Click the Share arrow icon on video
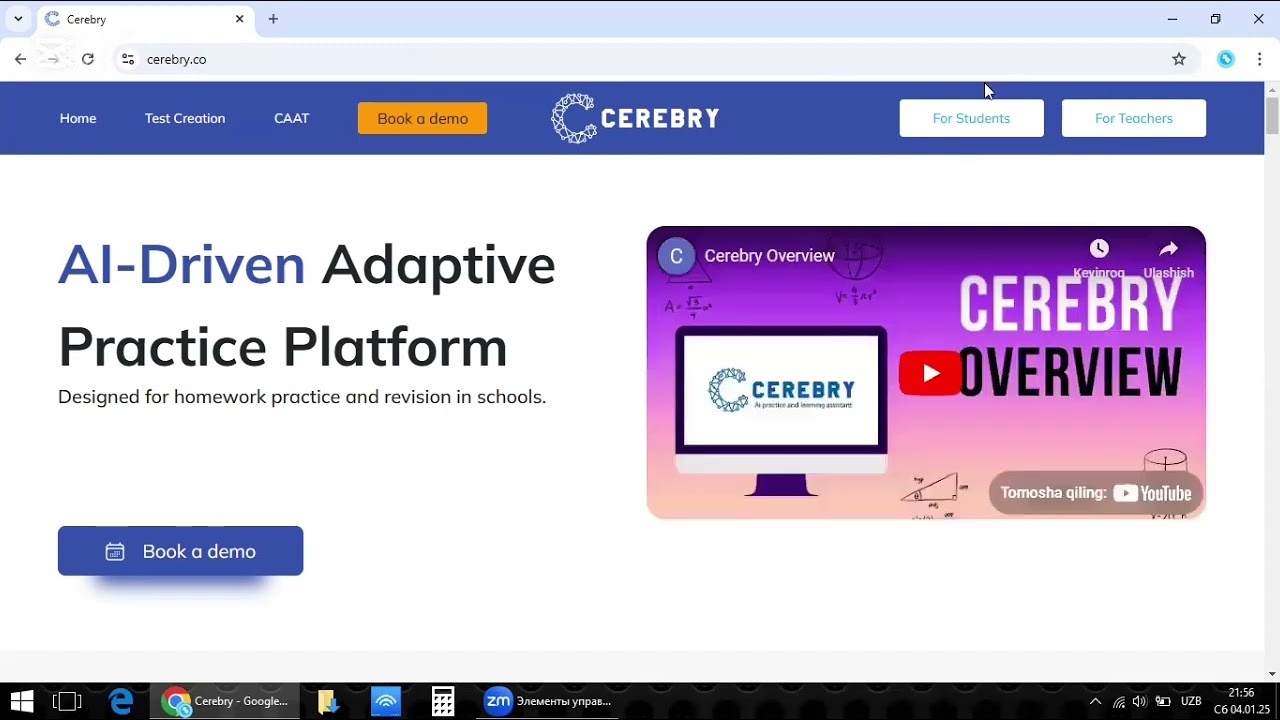This screenshot has width=1280, height=720. (x=1168, y=249)
